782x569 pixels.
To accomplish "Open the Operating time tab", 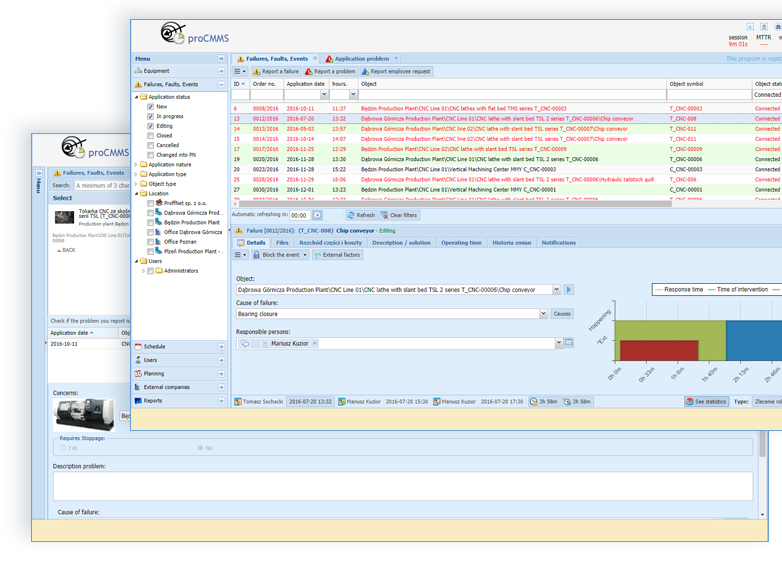I will tap(461, 243).
